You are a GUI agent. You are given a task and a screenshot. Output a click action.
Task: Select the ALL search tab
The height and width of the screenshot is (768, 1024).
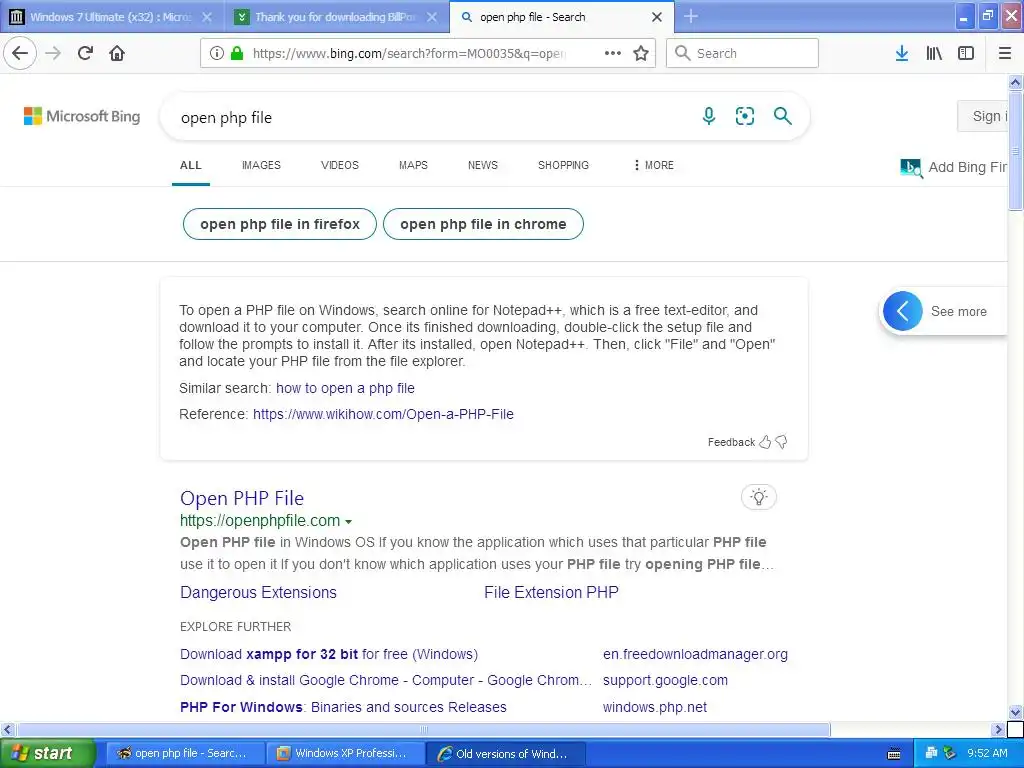[191, 165]
